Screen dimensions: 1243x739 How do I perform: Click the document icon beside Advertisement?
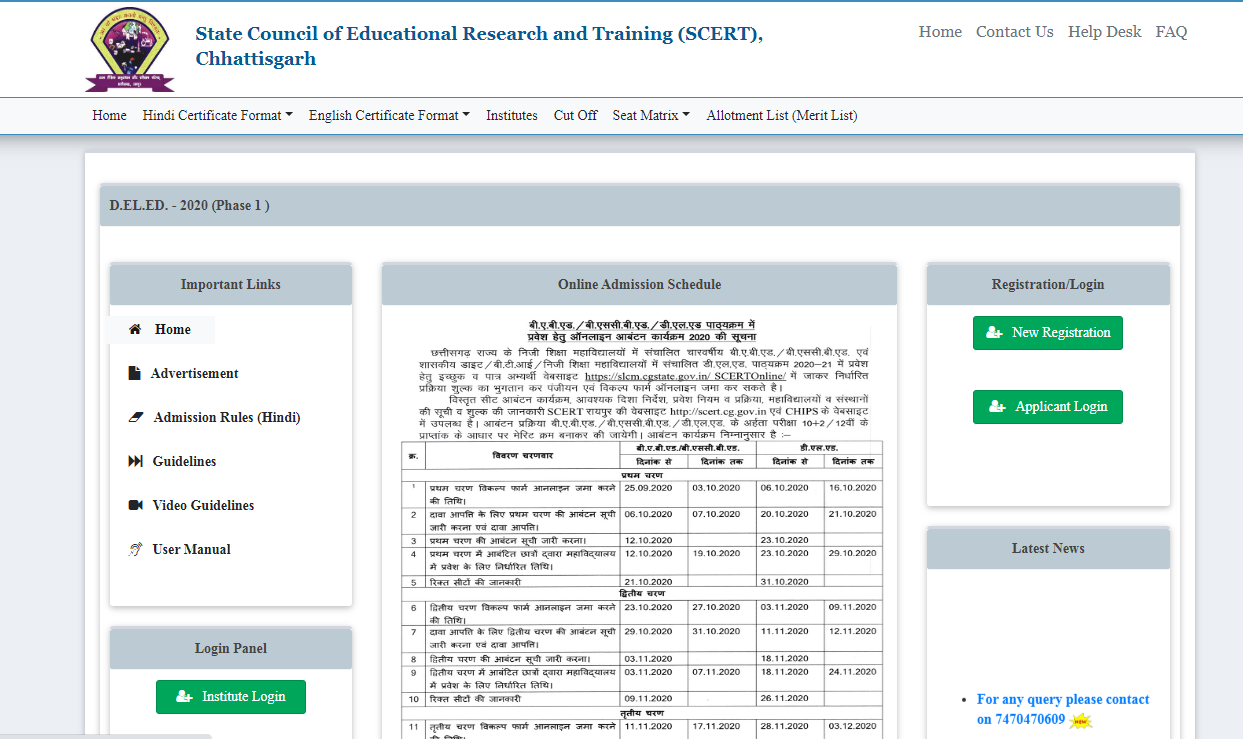coord(134,373)
